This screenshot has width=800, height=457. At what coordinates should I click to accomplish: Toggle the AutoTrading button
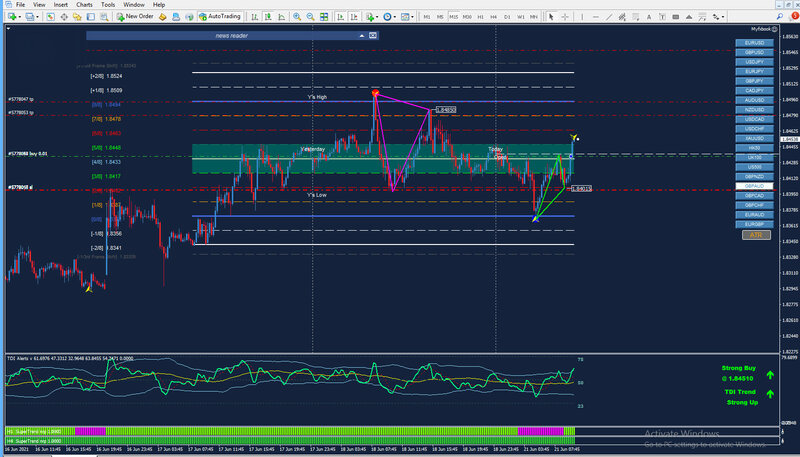[x=219, y=17]
